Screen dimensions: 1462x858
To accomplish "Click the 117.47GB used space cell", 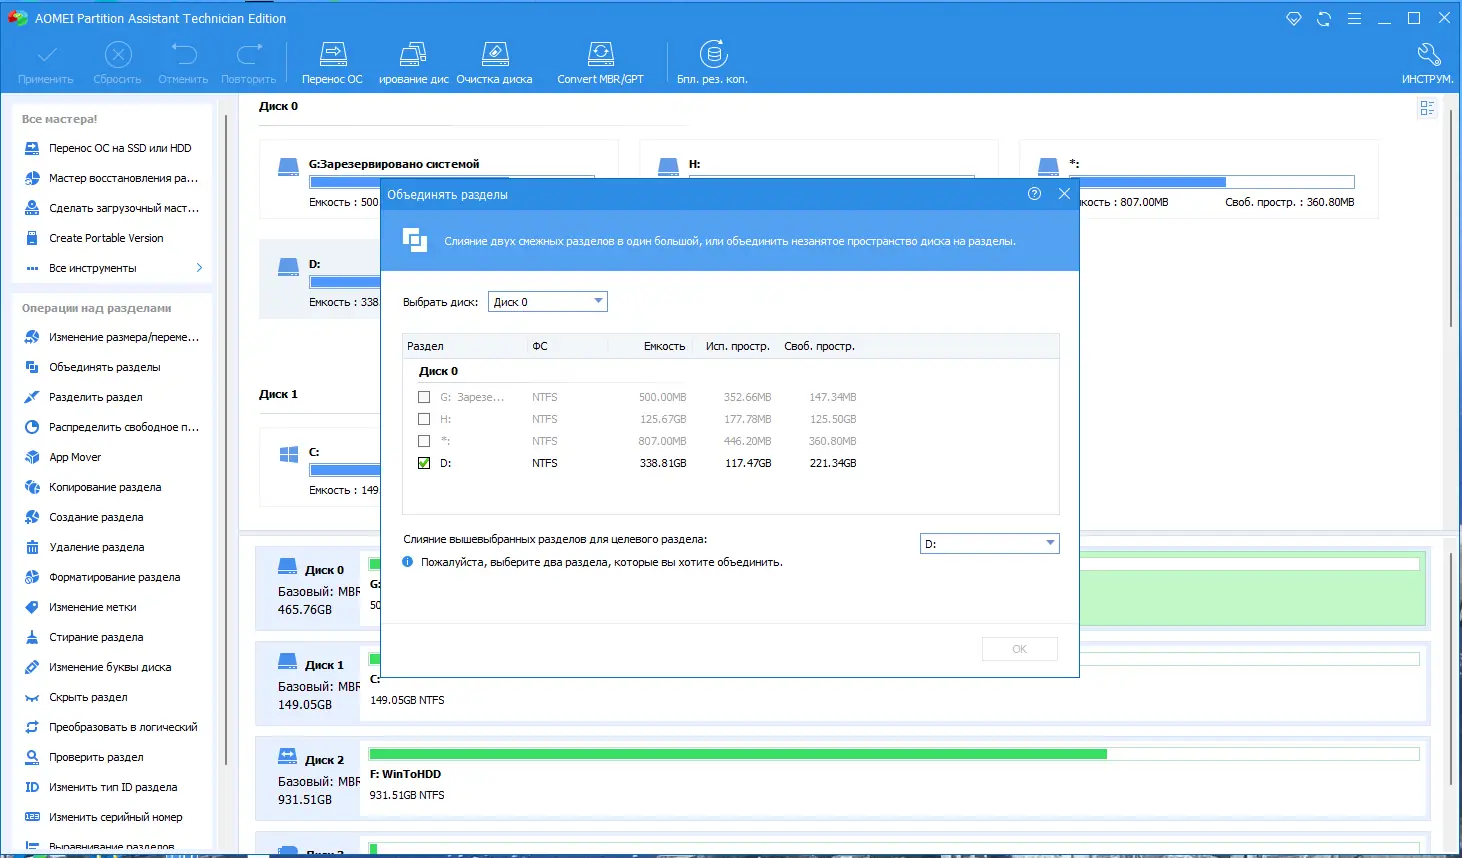I will coord(748,463).
